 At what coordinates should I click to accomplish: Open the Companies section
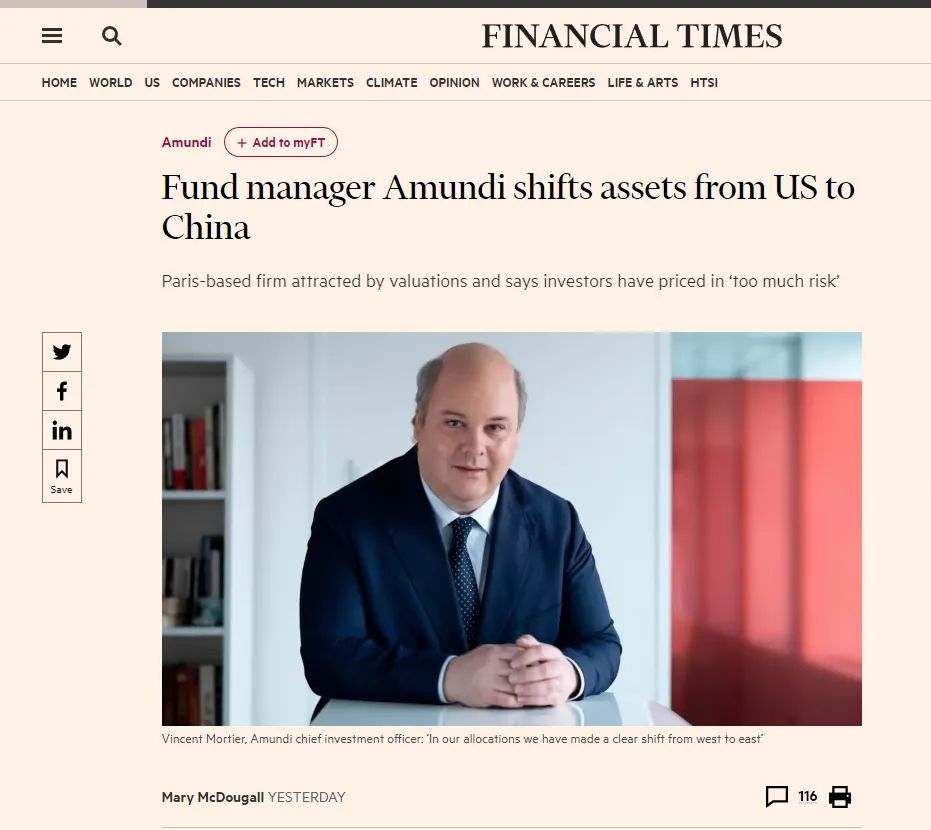point(206,83)
